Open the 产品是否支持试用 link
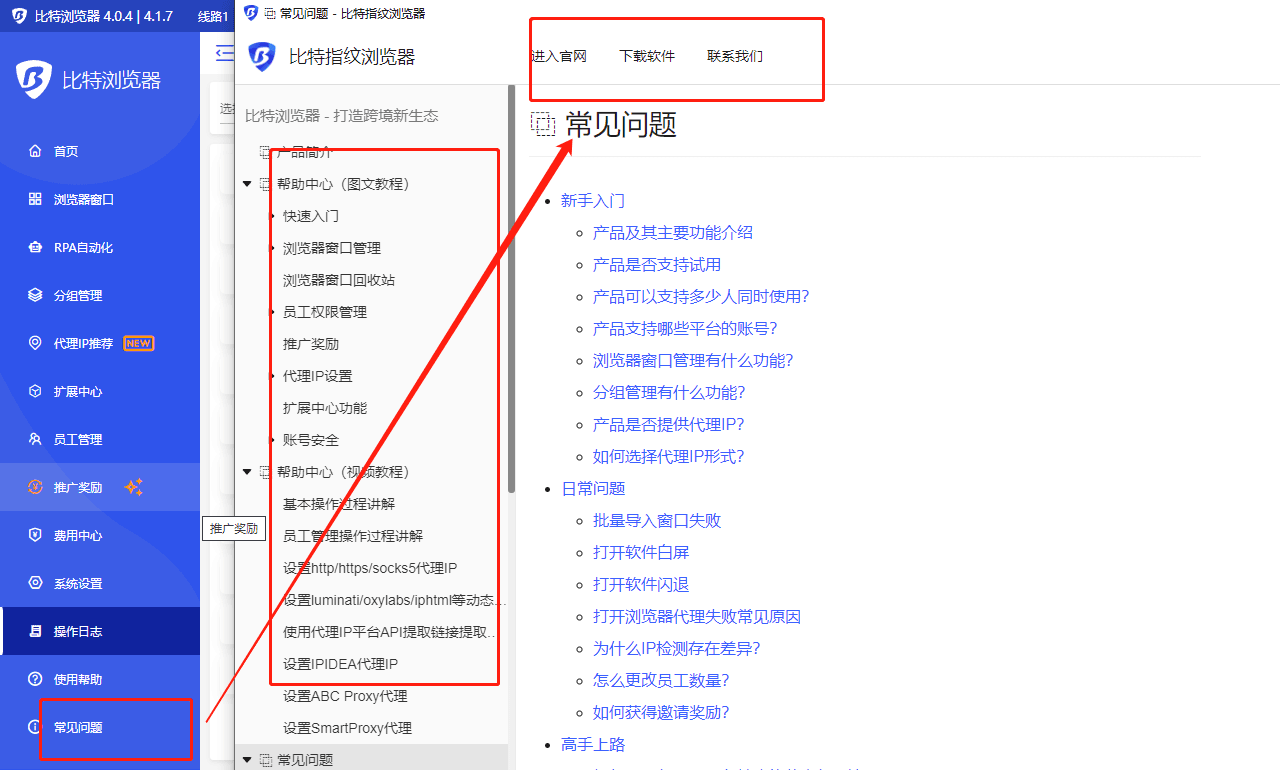The width and height of the screenshot is (1280, 770). 656,265
